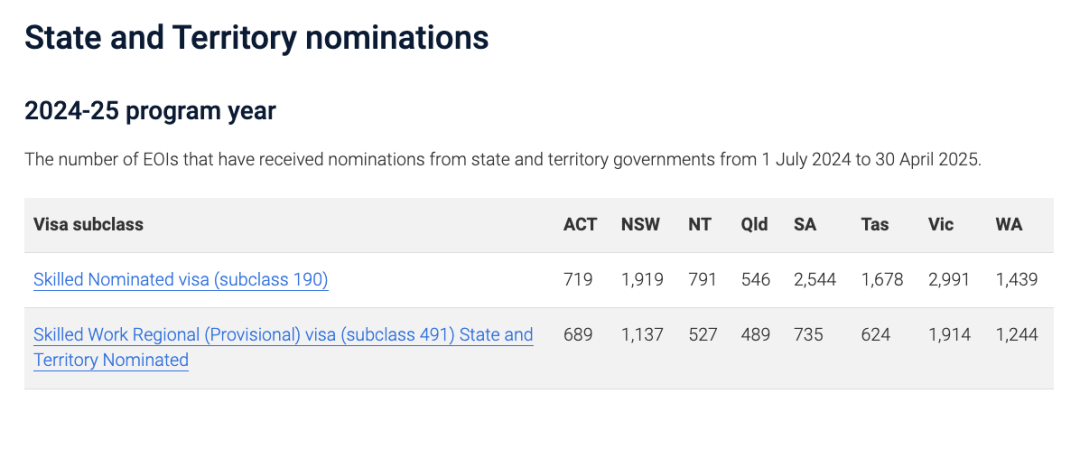Click the Visa subclass column header
The width and height of the screenshot is (1080, 450).
point(88,225)
